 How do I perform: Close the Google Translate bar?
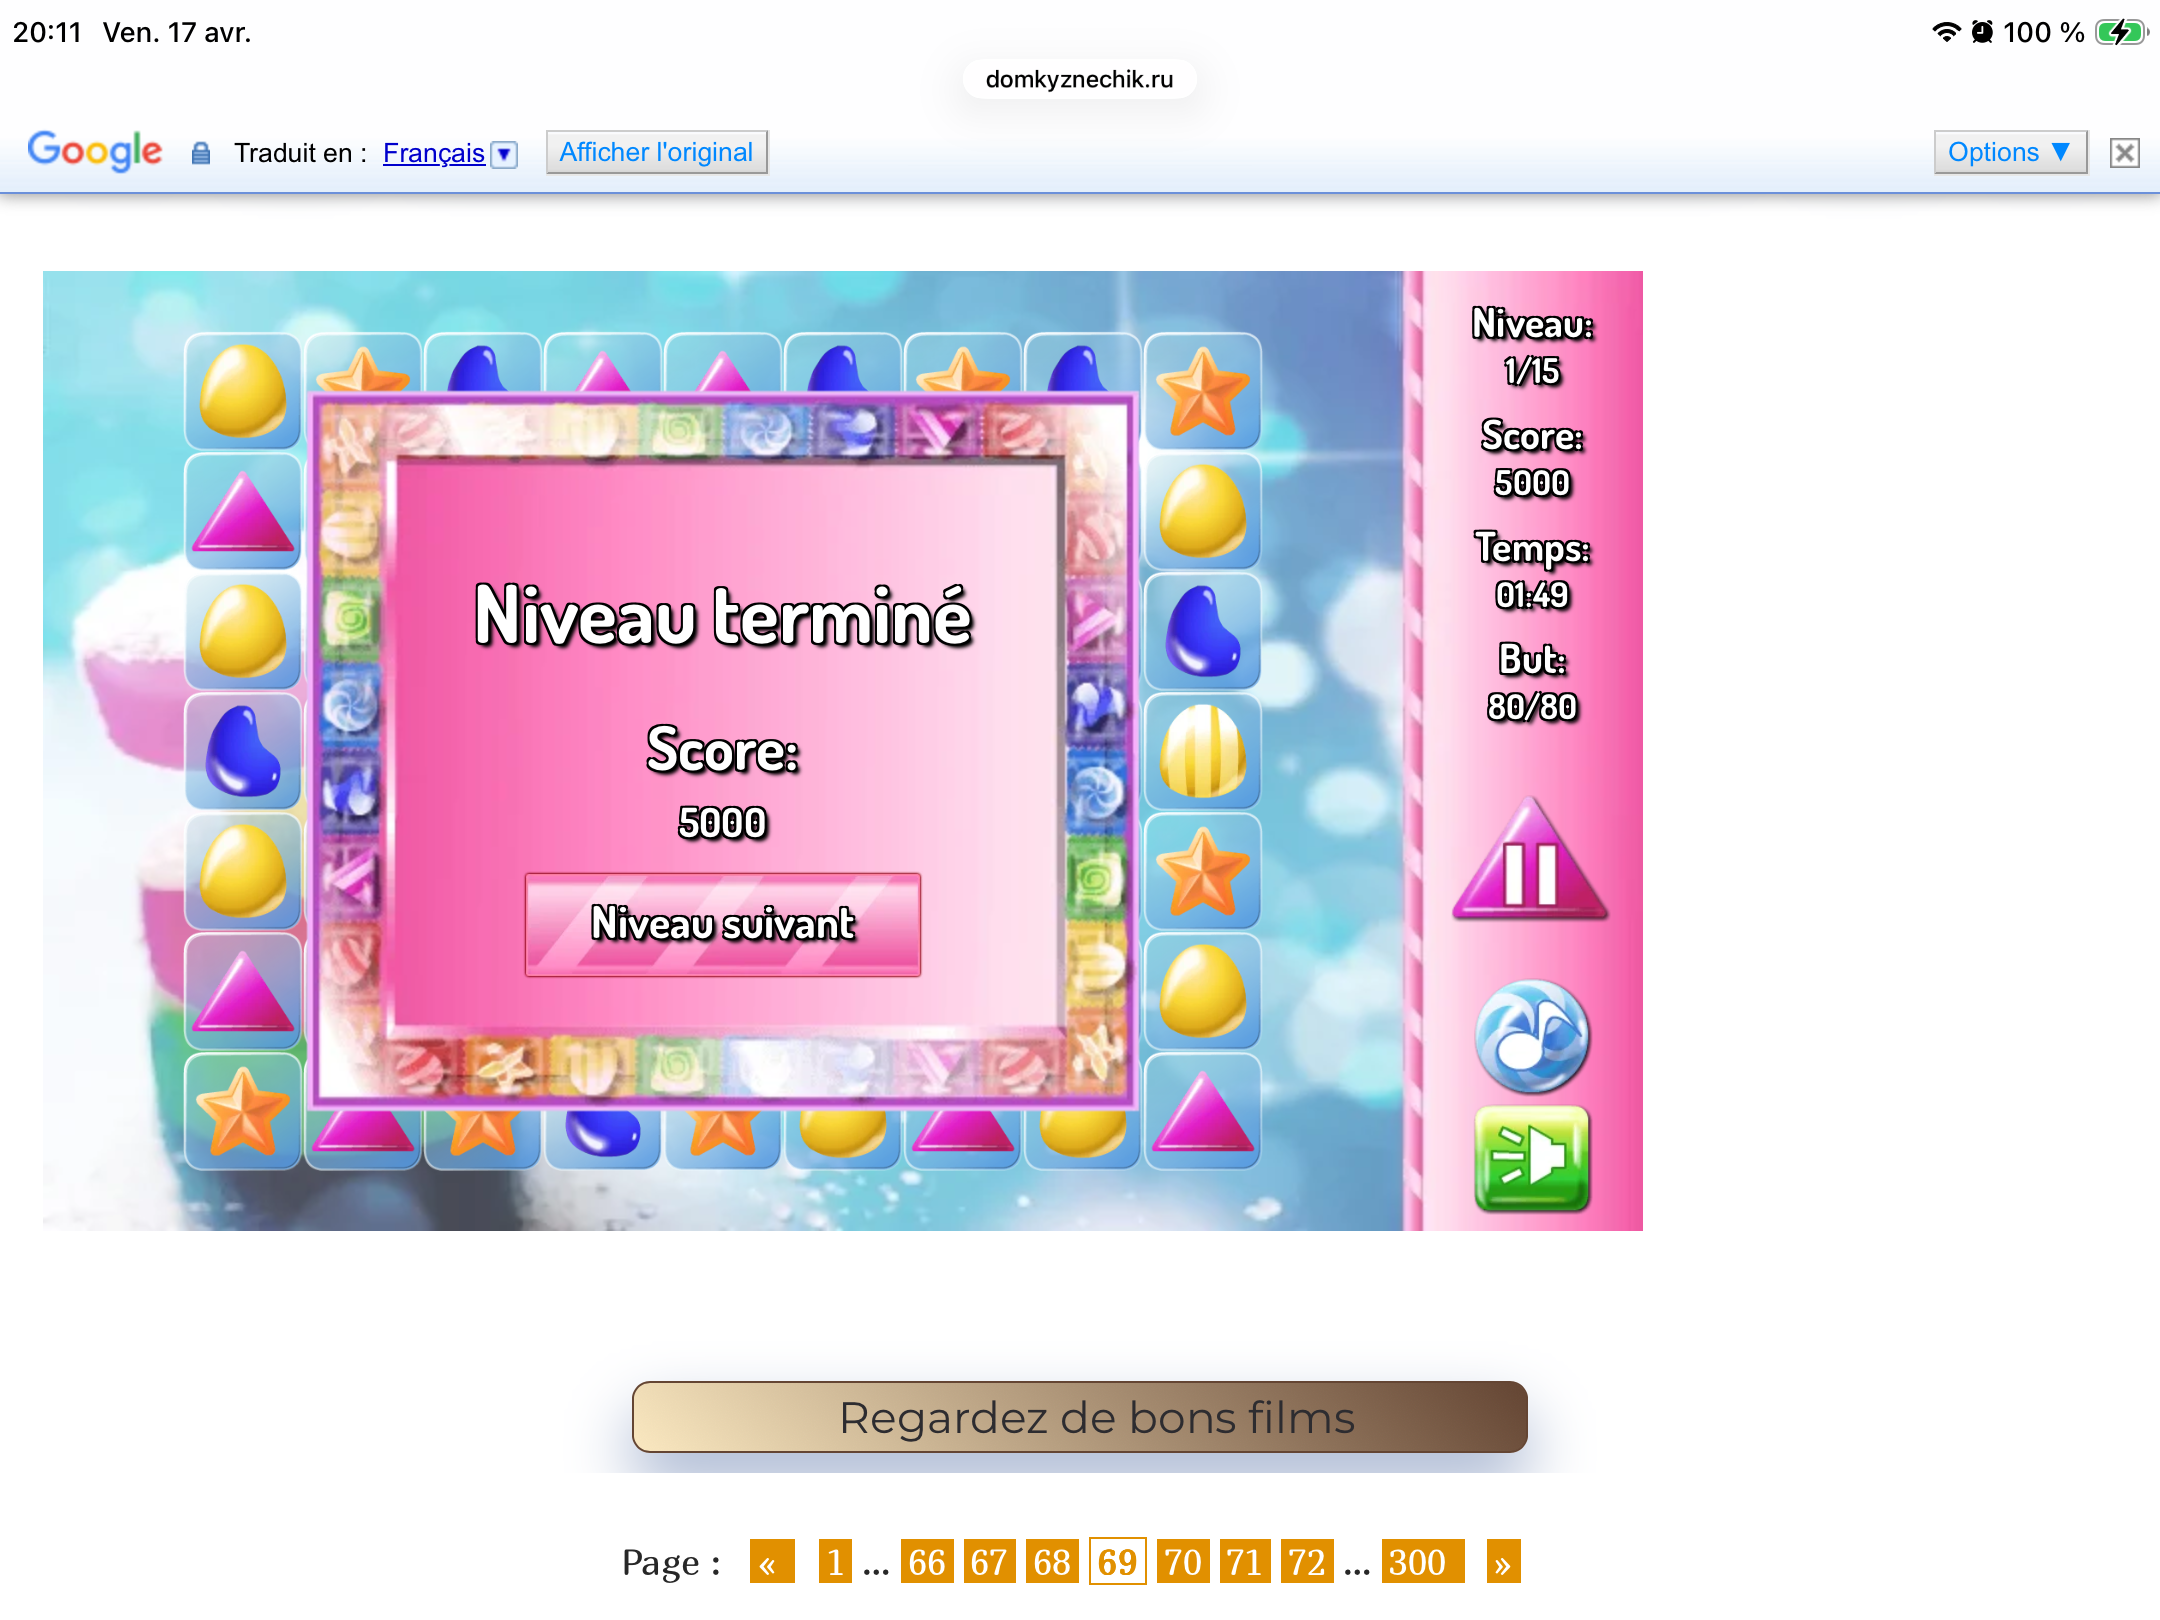pyautogui.click(x=2124, y=153)
